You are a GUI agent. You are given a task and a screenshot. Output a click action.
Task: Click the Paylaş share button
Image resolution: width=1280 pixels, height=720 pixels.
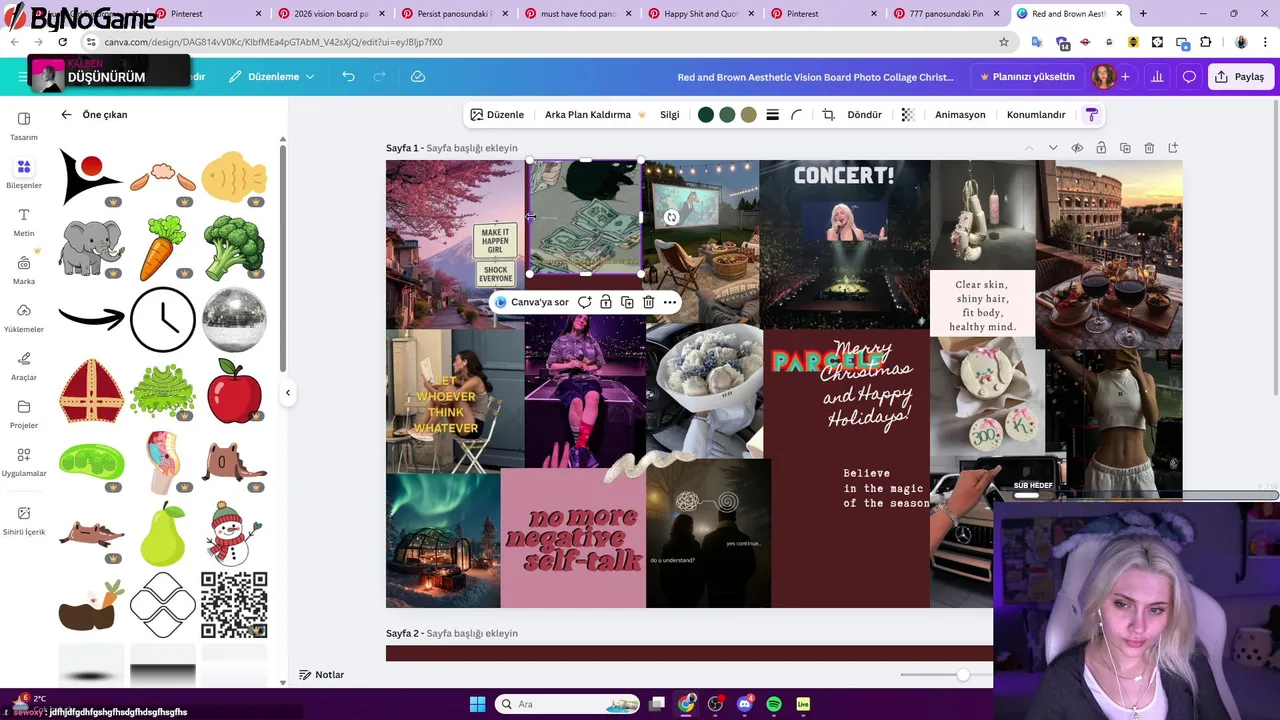[1240, 77]
